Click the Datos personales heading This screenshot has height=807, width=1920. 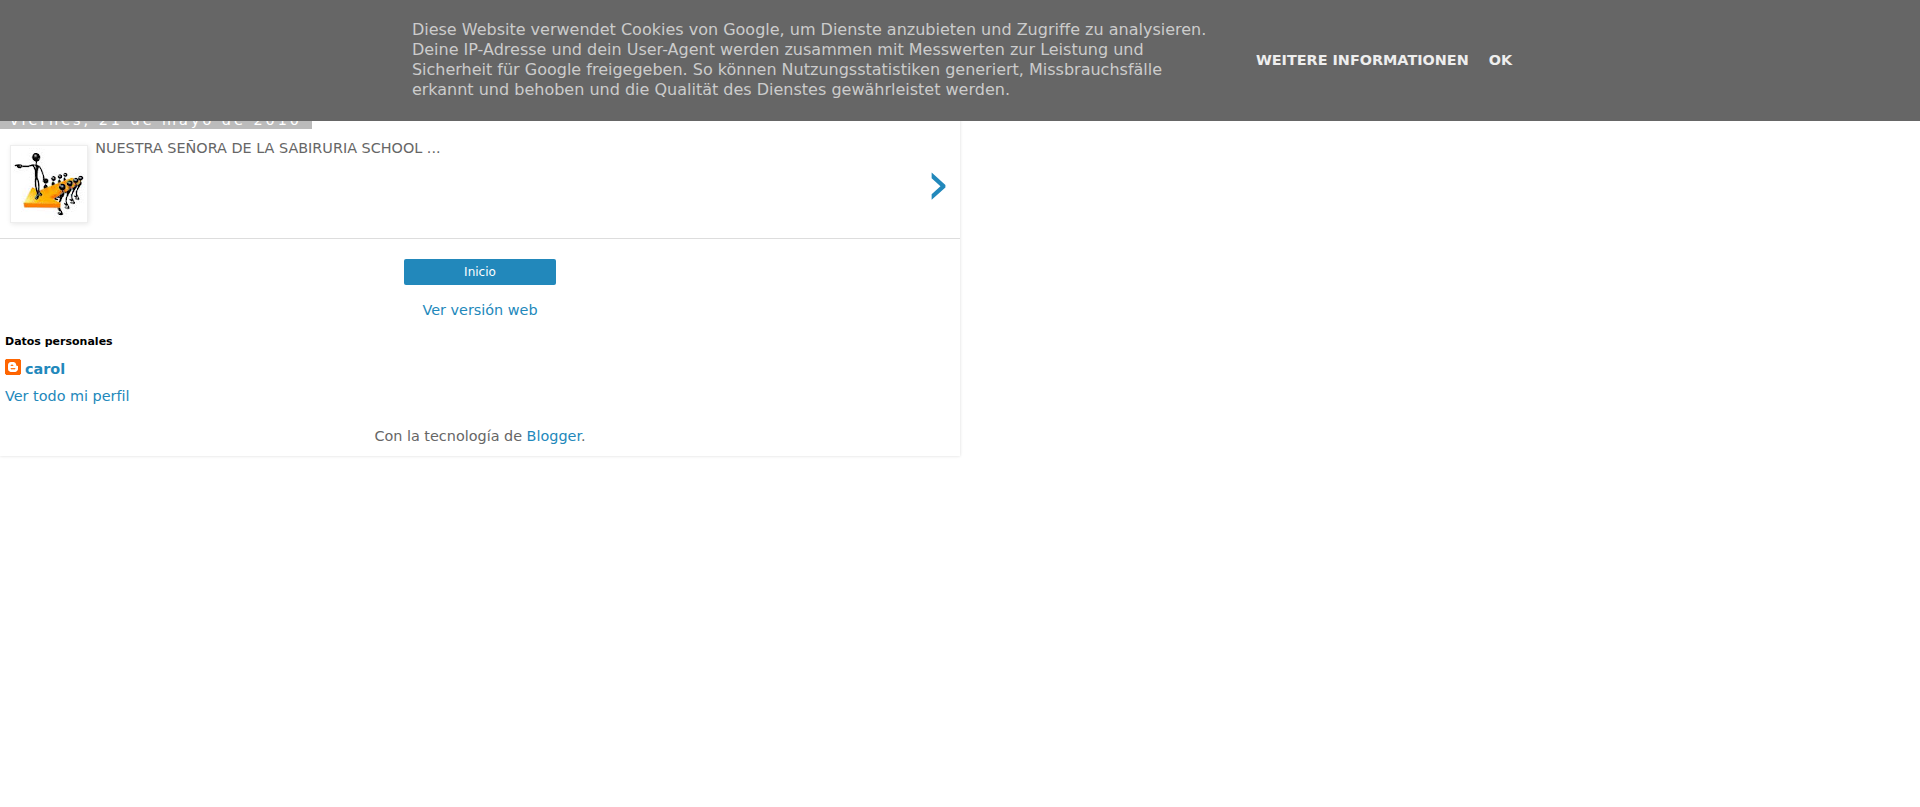click(x=59, y=341)
